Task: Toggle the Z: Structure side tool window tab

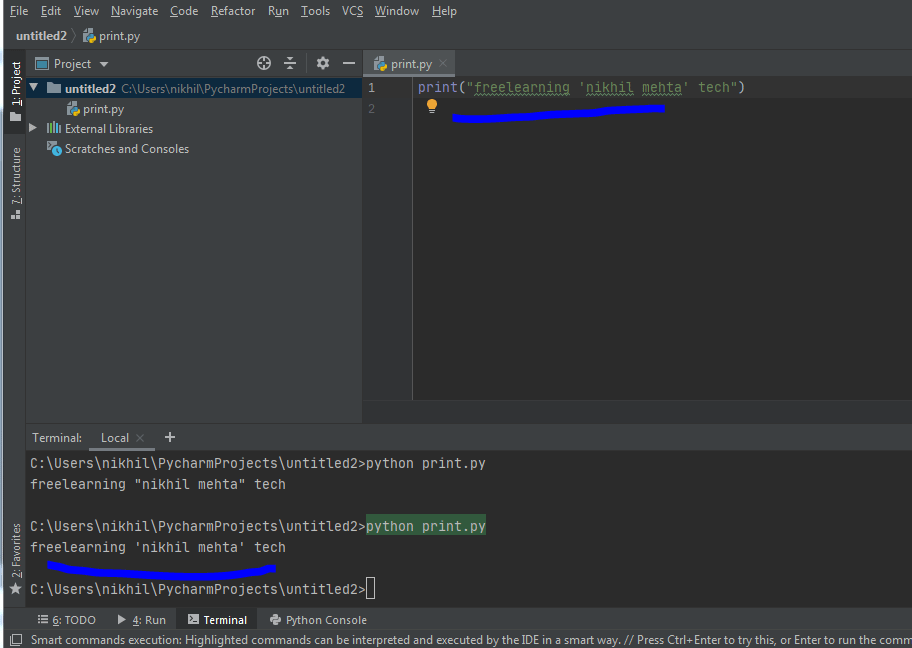Action: coord(16,183)
